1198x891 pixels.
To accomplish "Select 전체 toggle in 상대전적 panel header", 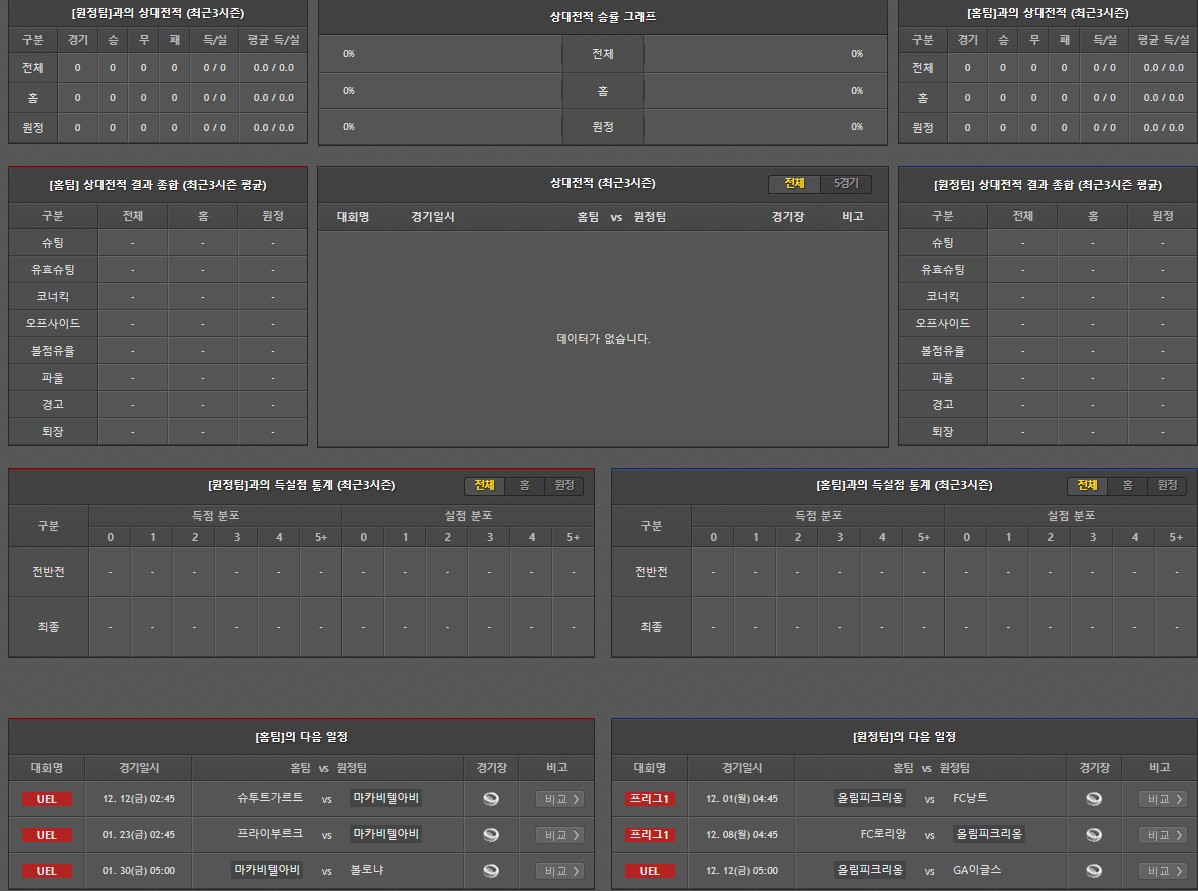I will click(x=794, y=184).
